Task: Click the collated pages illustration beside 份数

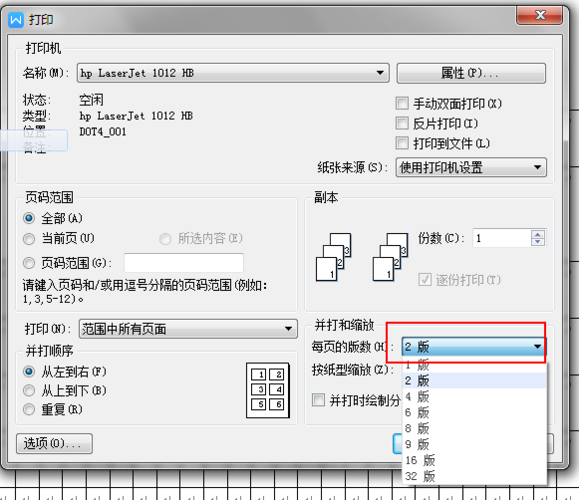Action: click(390, 257)
